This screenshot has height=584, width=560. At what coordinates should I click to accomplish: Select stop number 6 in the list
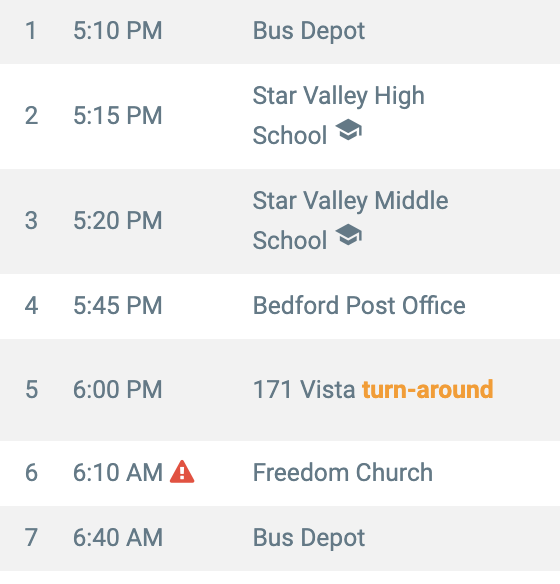pos(31,473)
